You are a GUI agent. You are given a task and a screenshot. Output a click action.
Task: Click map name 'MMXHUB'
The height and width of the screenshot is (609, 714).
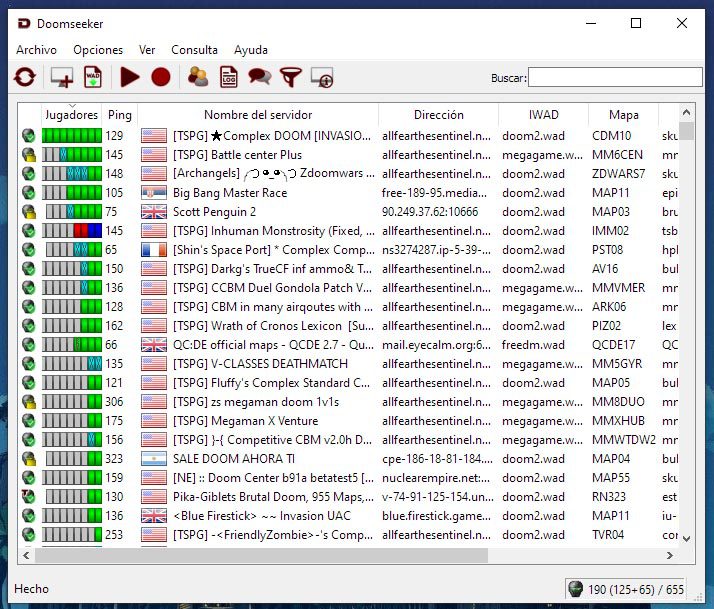point(618,421)
